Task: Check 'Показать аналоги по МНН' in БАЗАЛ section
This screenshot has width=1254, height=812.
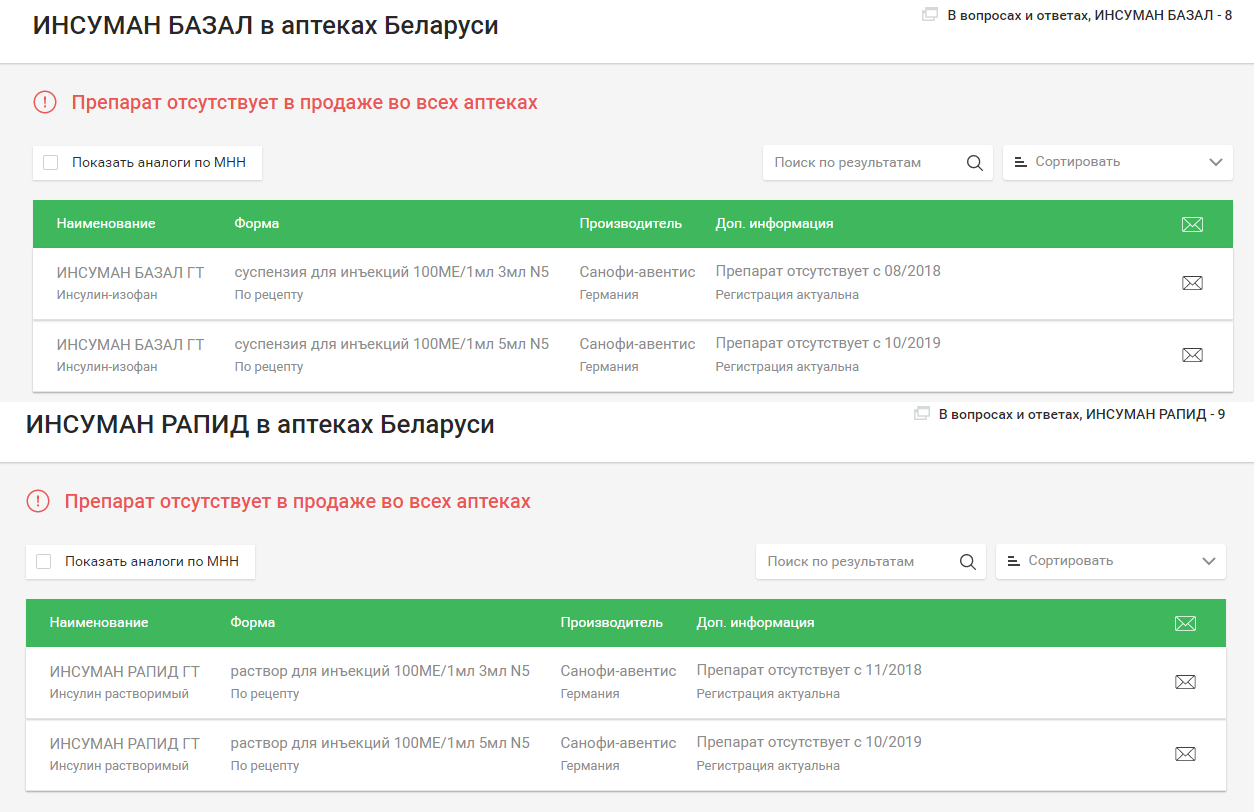Action: (x=51, y=162)
